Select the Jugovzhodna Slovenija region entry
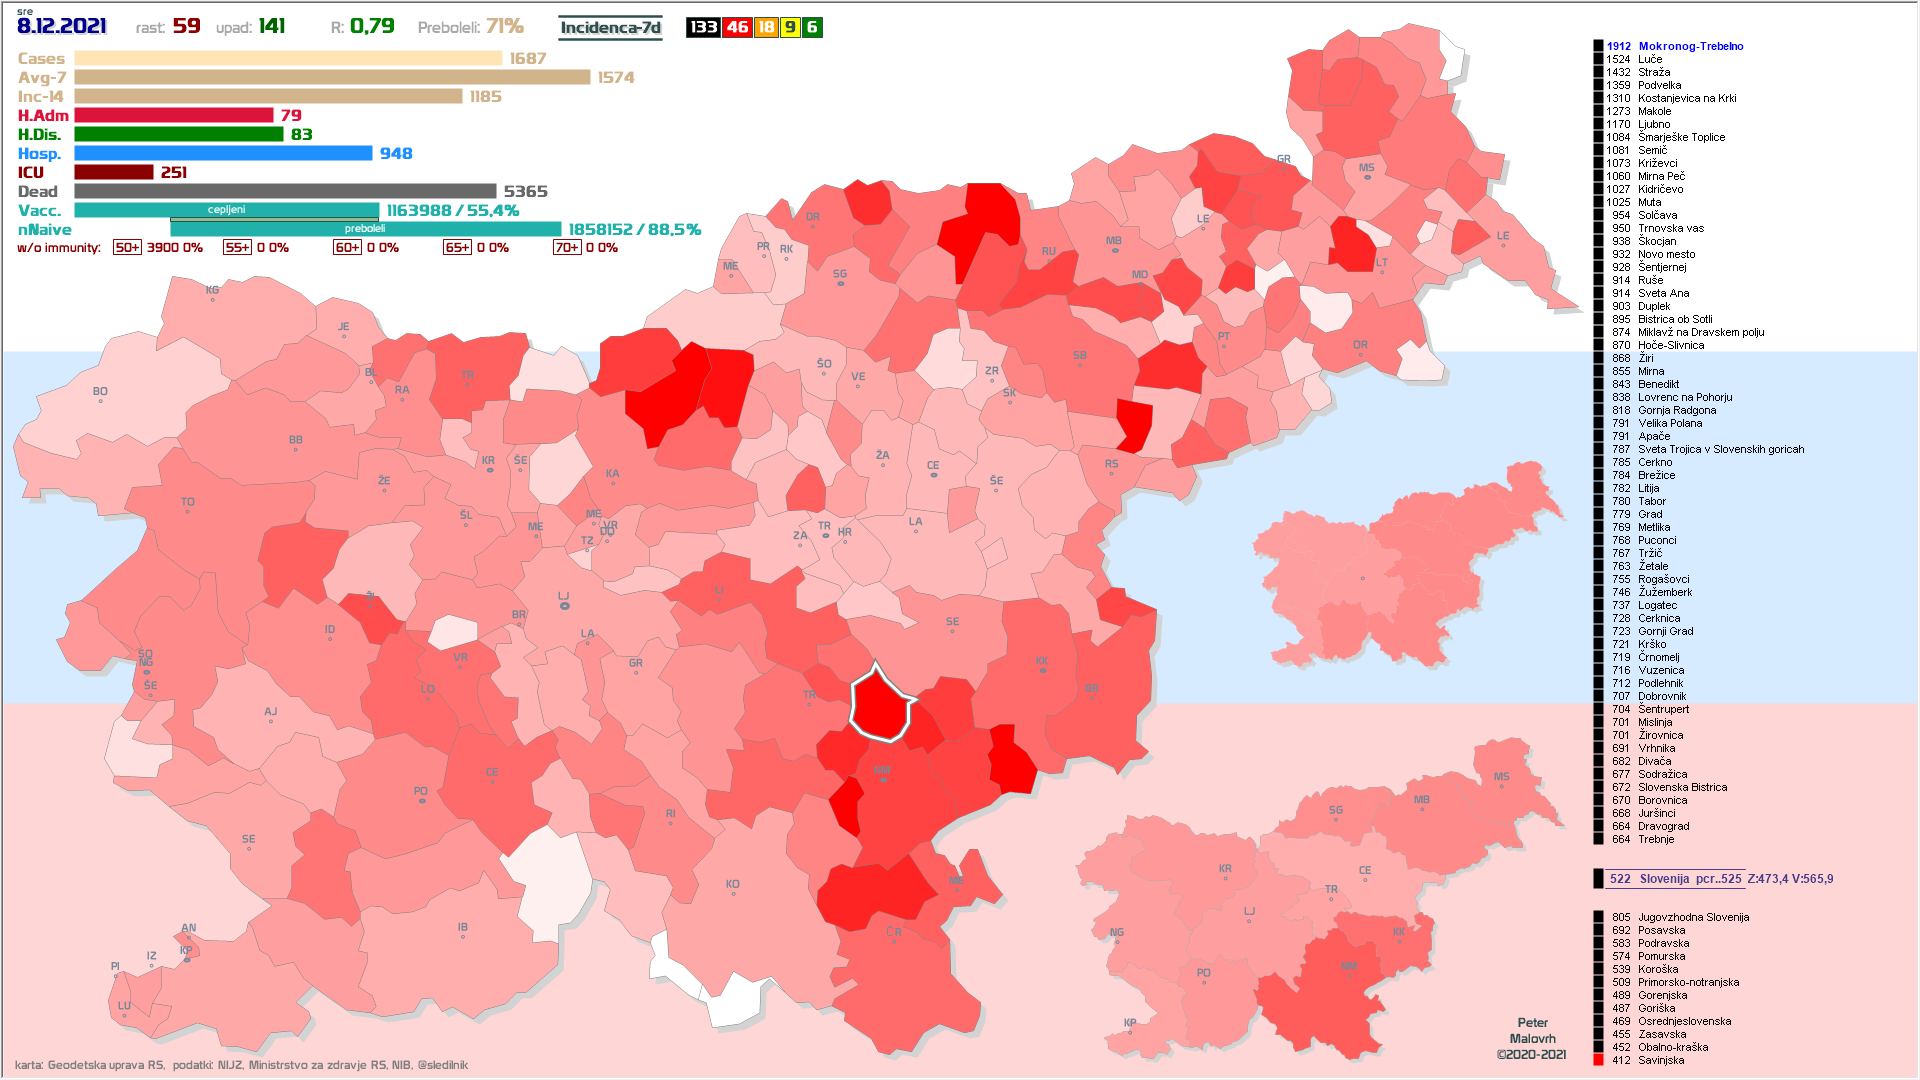The width and height of the screenshot is (1920, 1080). 1693,917
